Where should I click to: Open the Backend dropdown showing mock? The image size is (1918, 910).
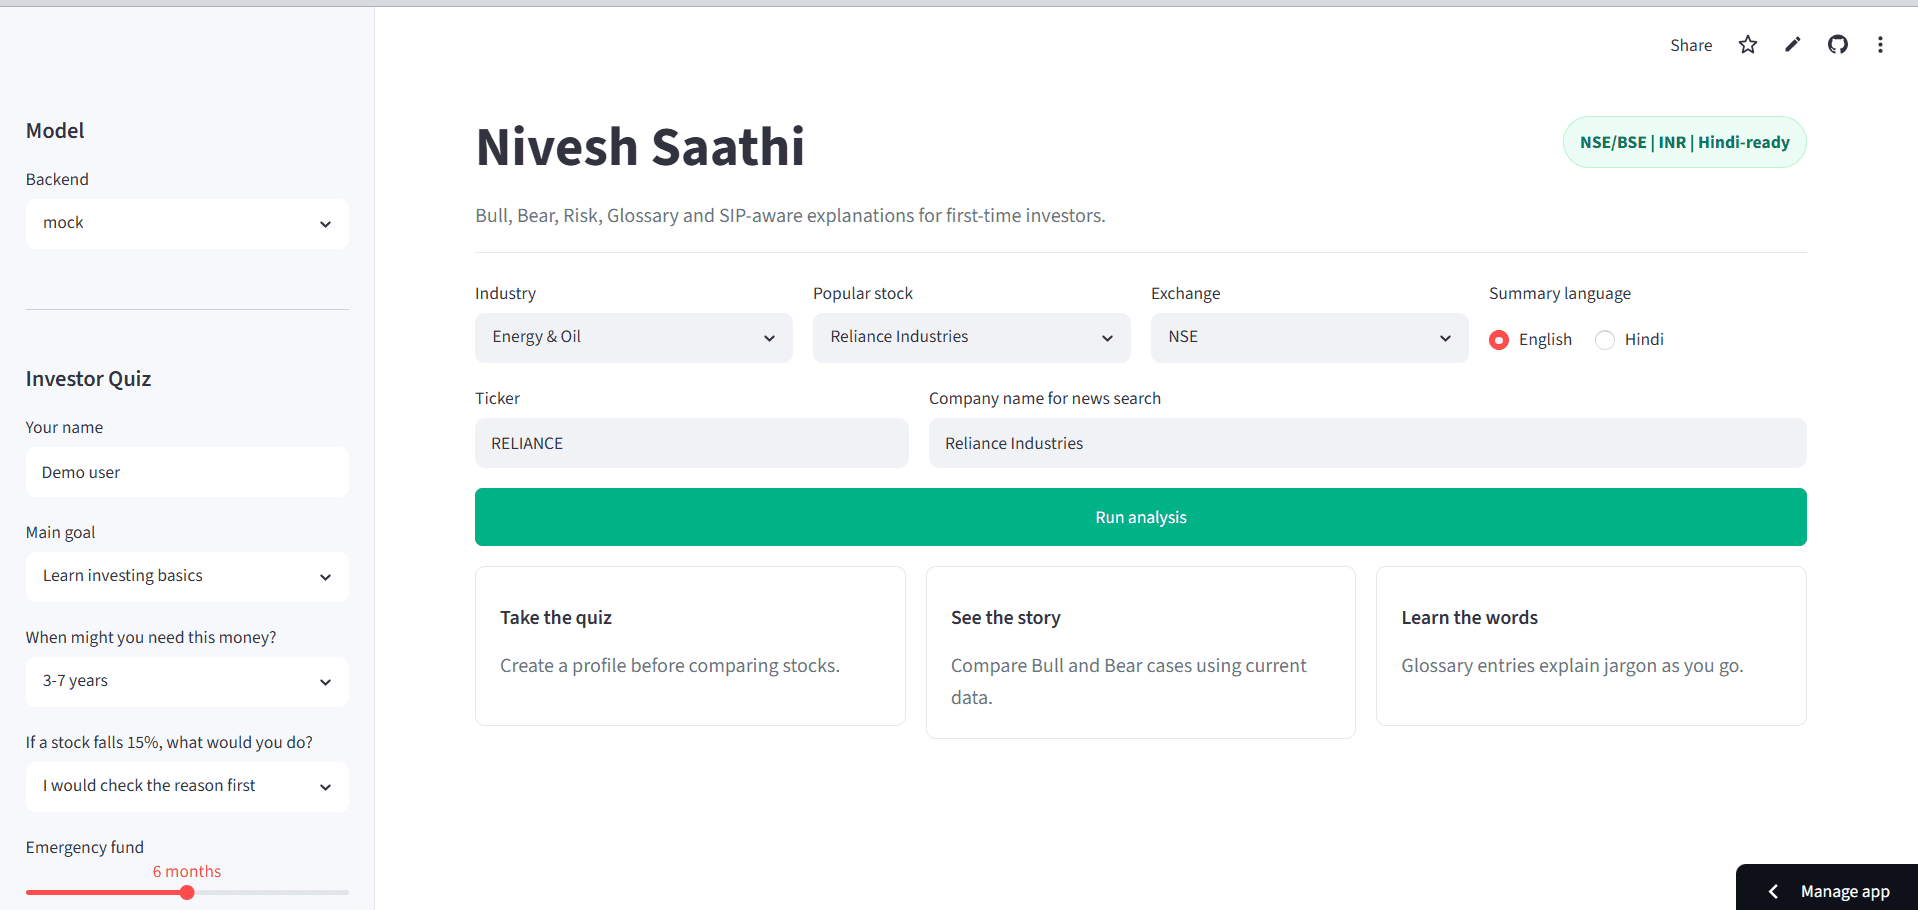point(187,223)
